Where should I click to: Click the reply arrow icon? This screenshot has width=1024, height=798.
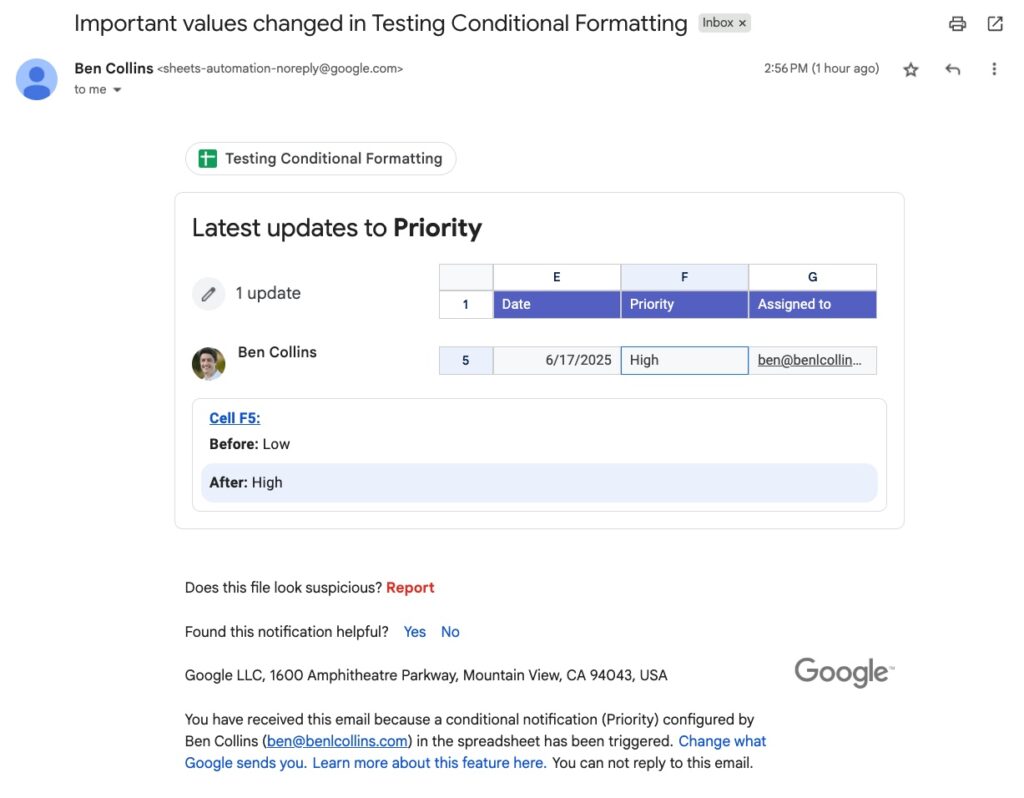(953, 69)
